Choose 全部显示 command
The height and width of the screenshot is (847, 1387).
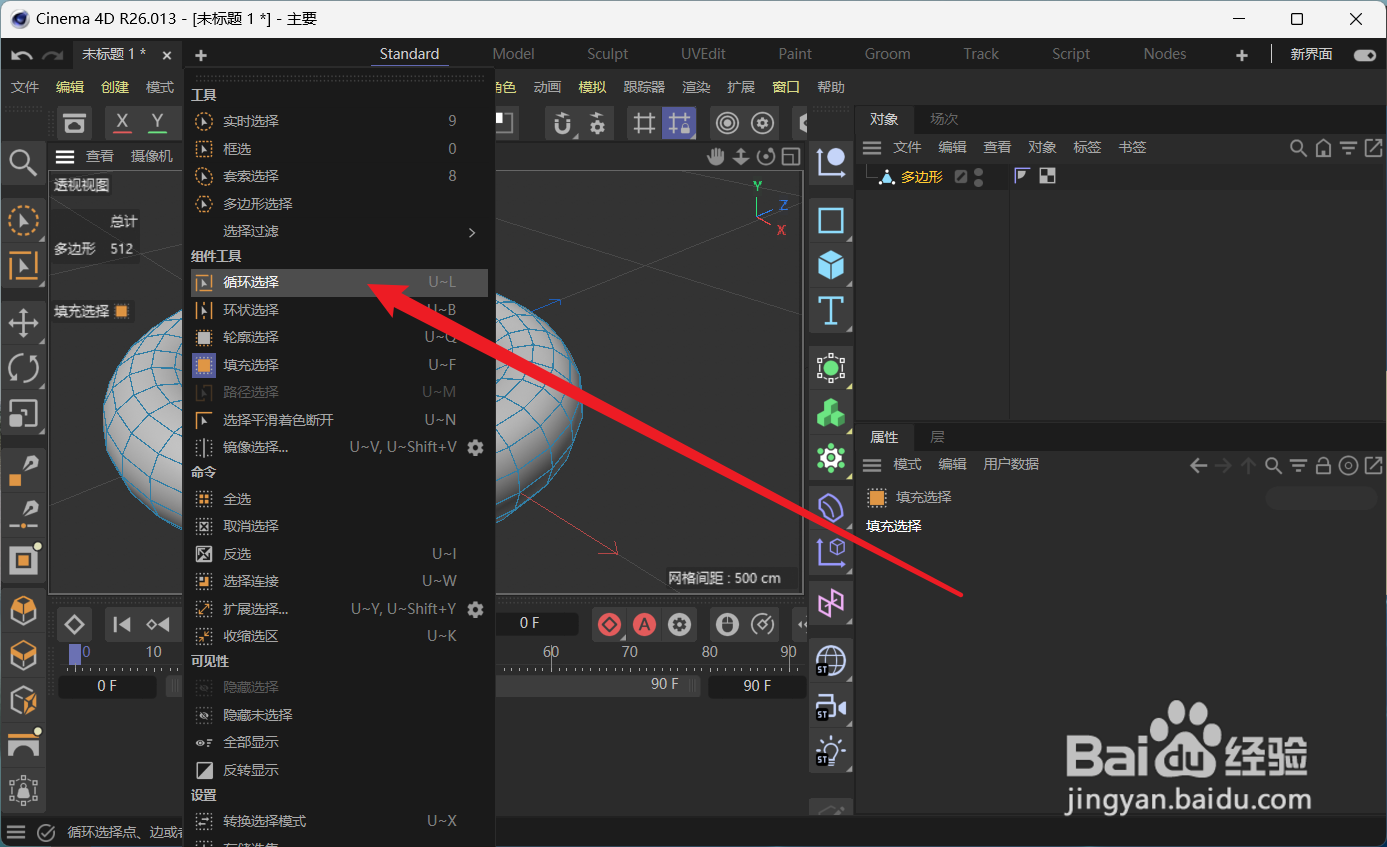pos(339,743)
